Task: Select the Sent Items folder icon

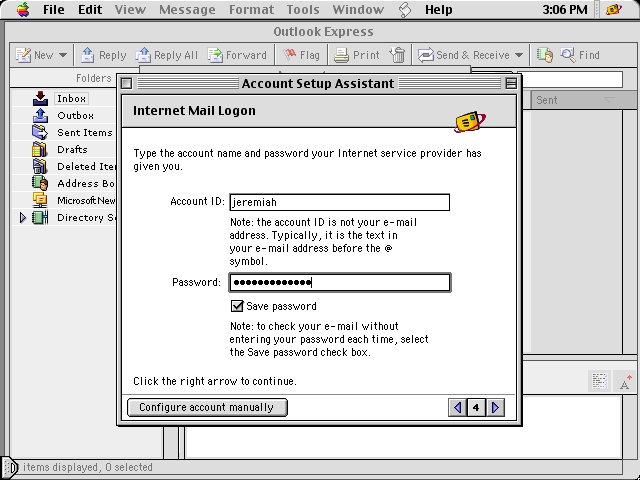Action: tap(40, 132)
